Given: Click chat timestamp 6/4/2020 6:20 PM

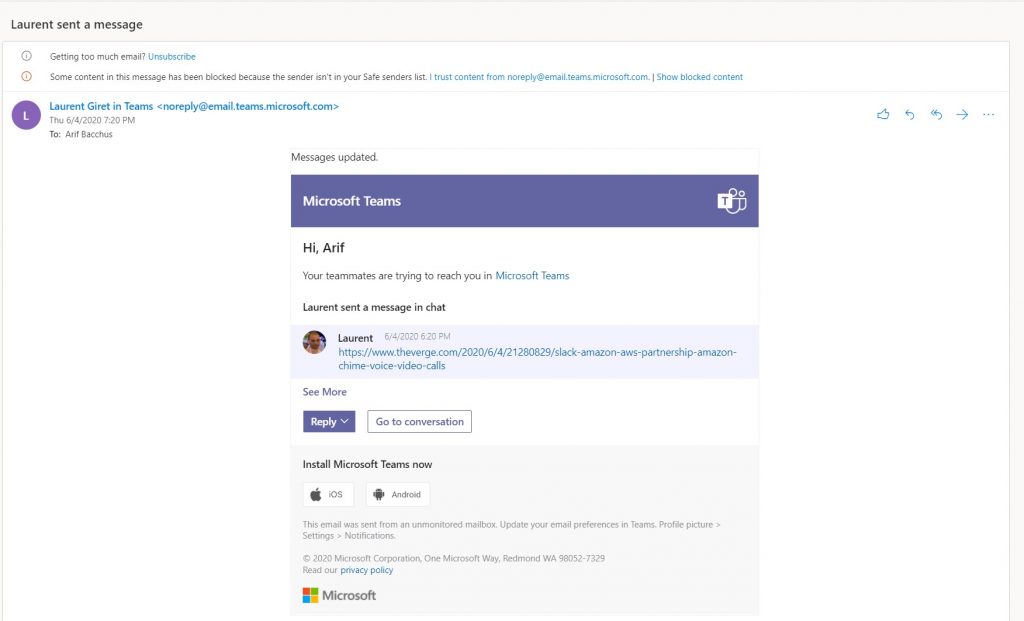Looking at the screenshot, I should tap(417, 336).
